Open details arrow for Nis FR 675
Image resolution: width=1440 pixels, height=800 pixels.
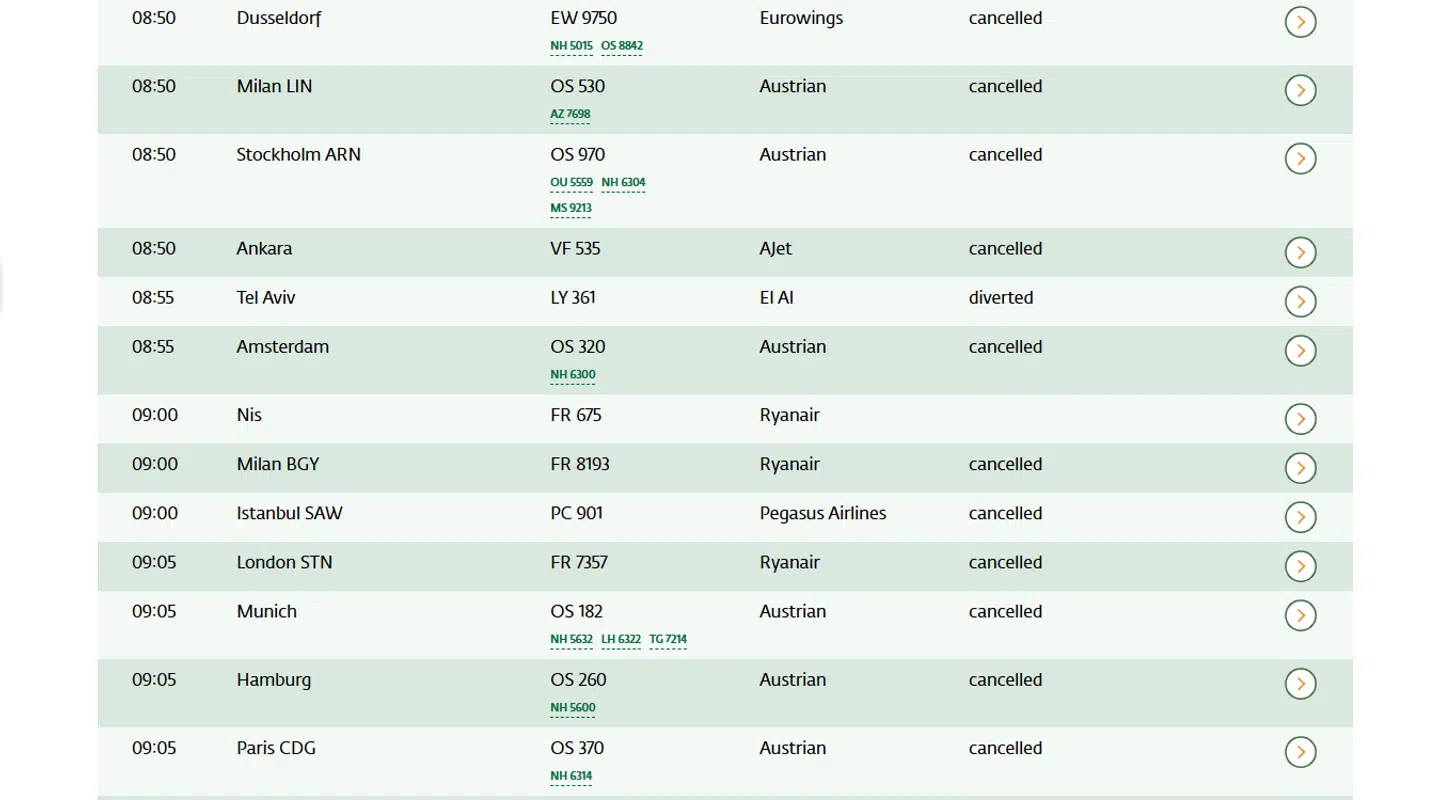1300,419
